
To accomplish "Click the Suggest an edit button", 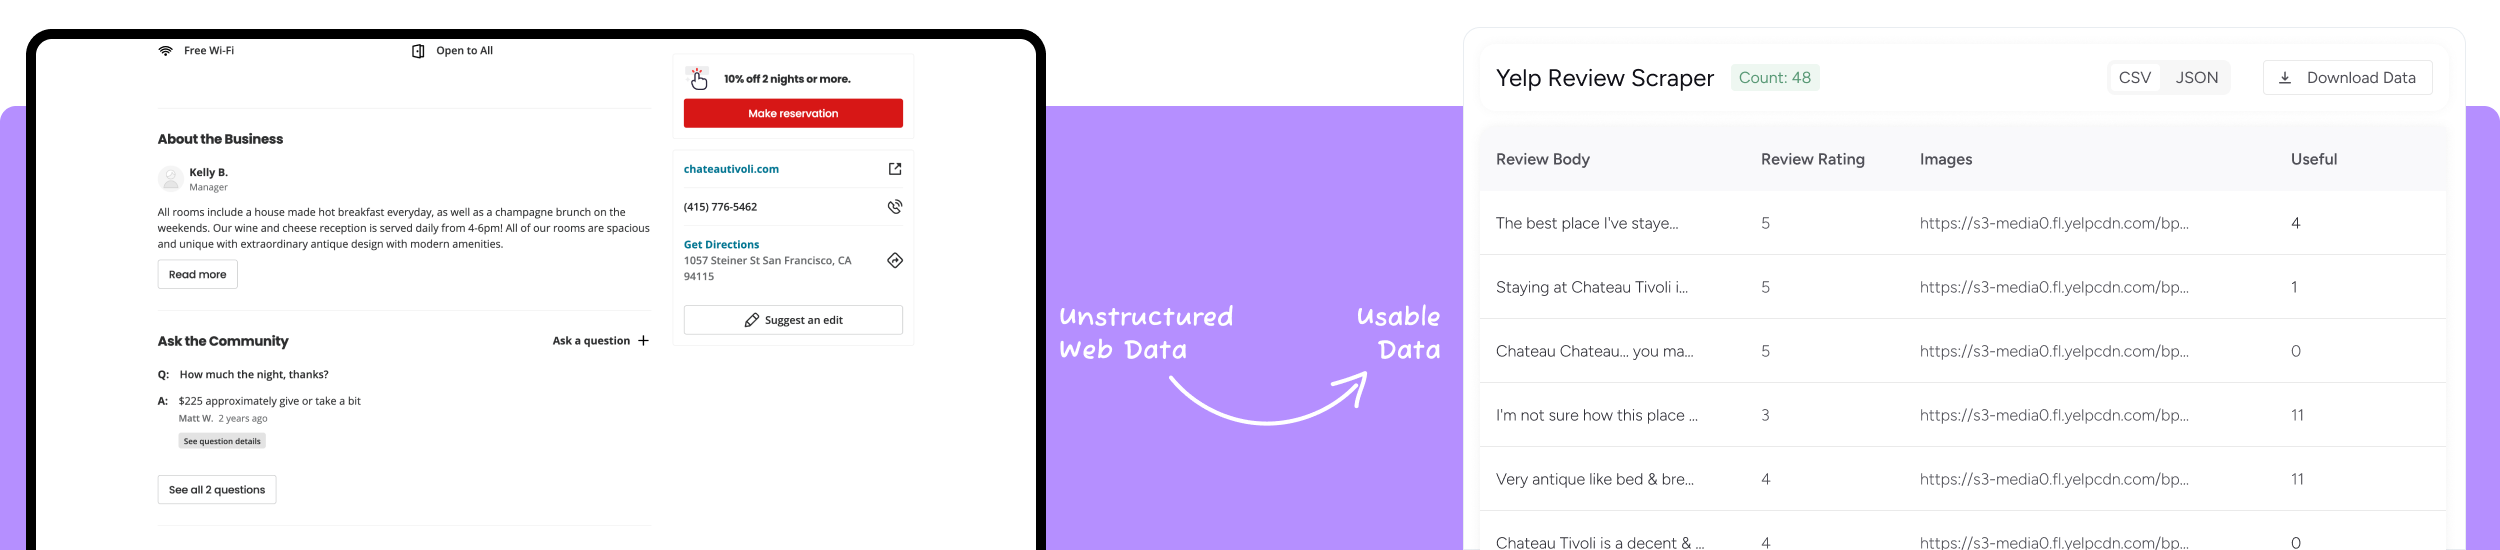I will [793, 320].
